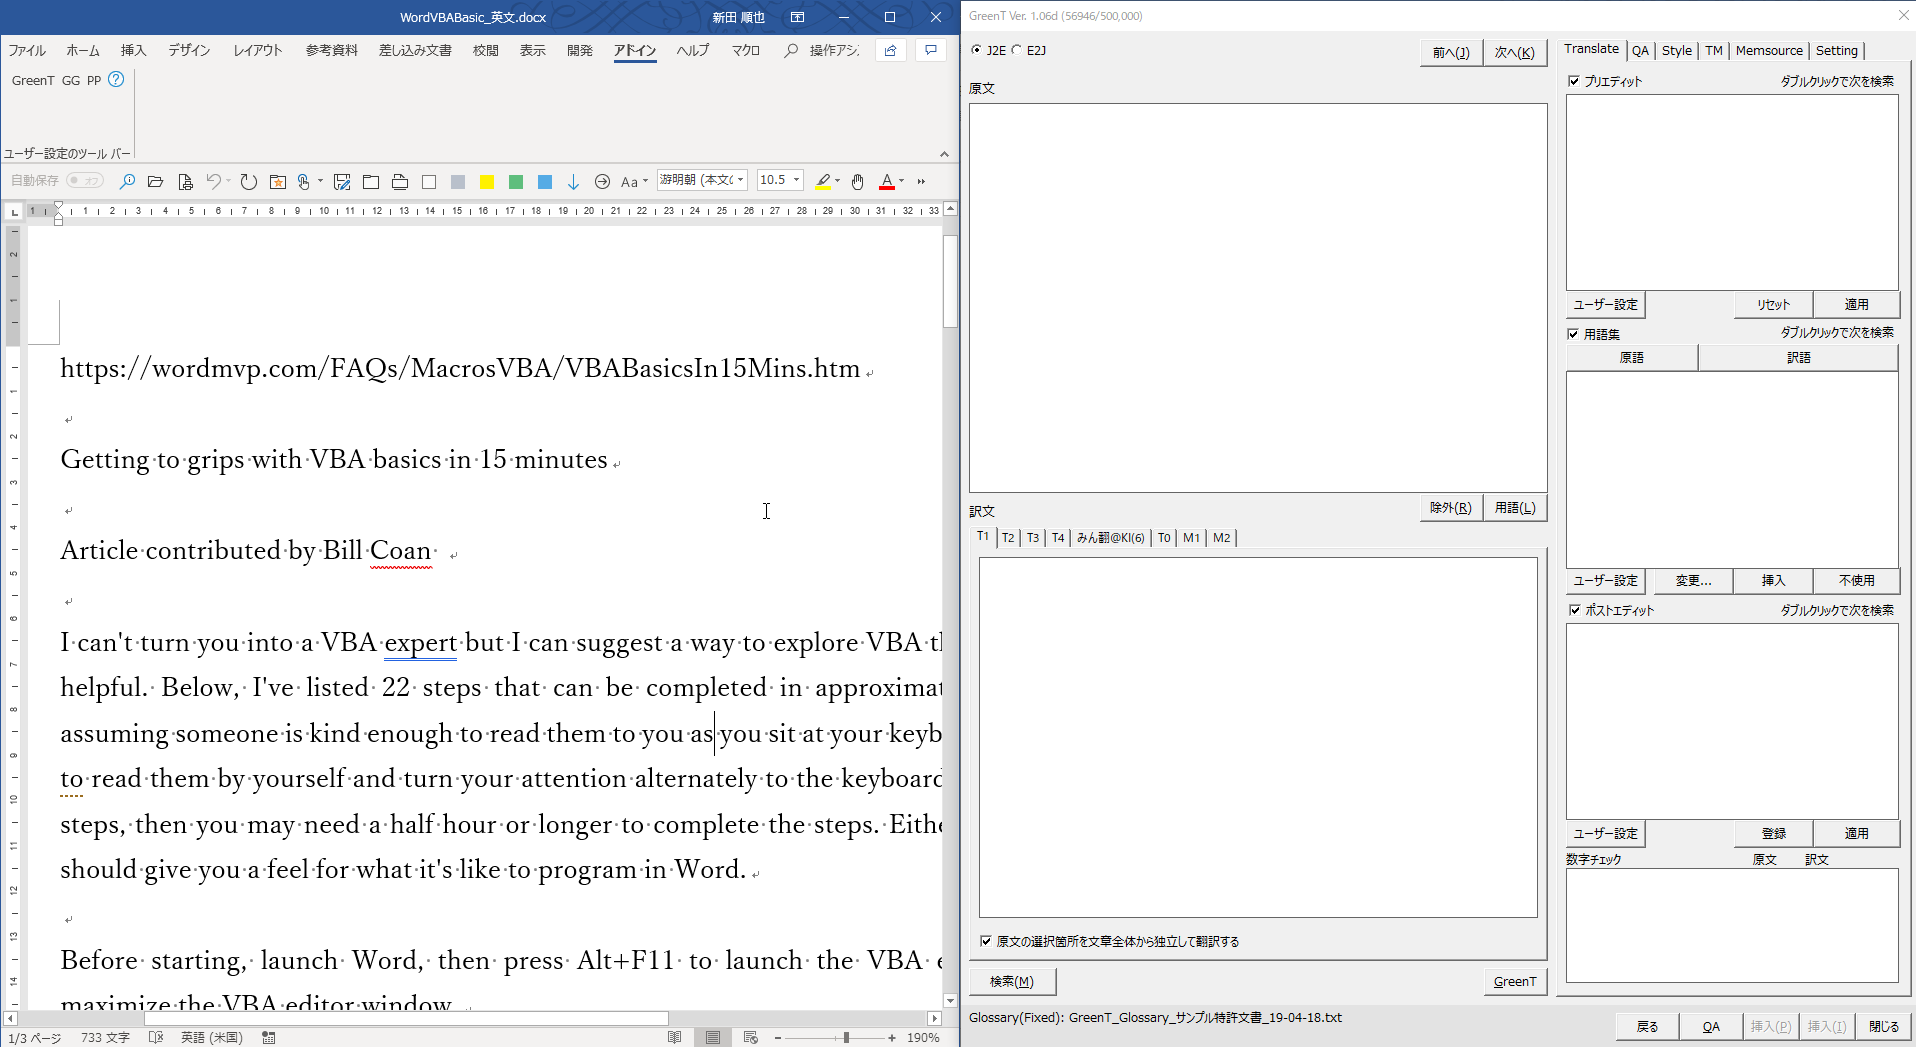
Task: Open the 校閲 ribbon tab
Action: [485, 50]
